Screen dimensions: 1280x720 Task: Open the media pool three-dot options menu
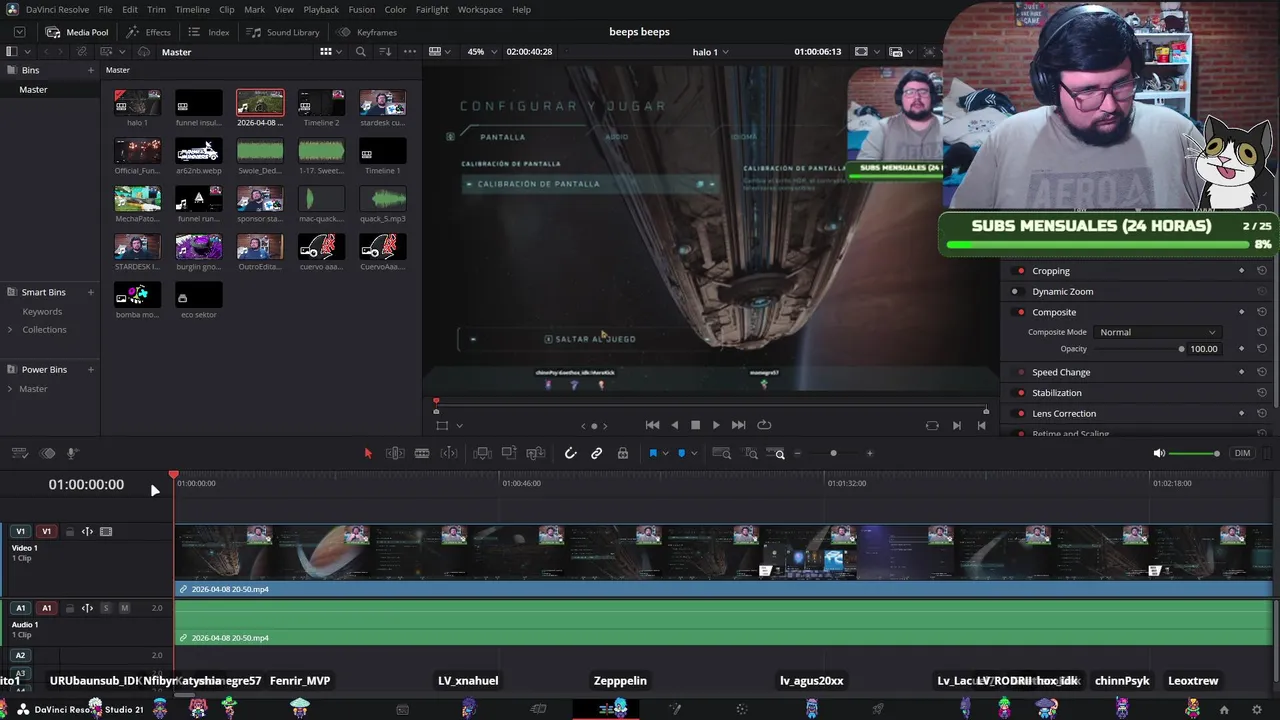click(410, 52)
